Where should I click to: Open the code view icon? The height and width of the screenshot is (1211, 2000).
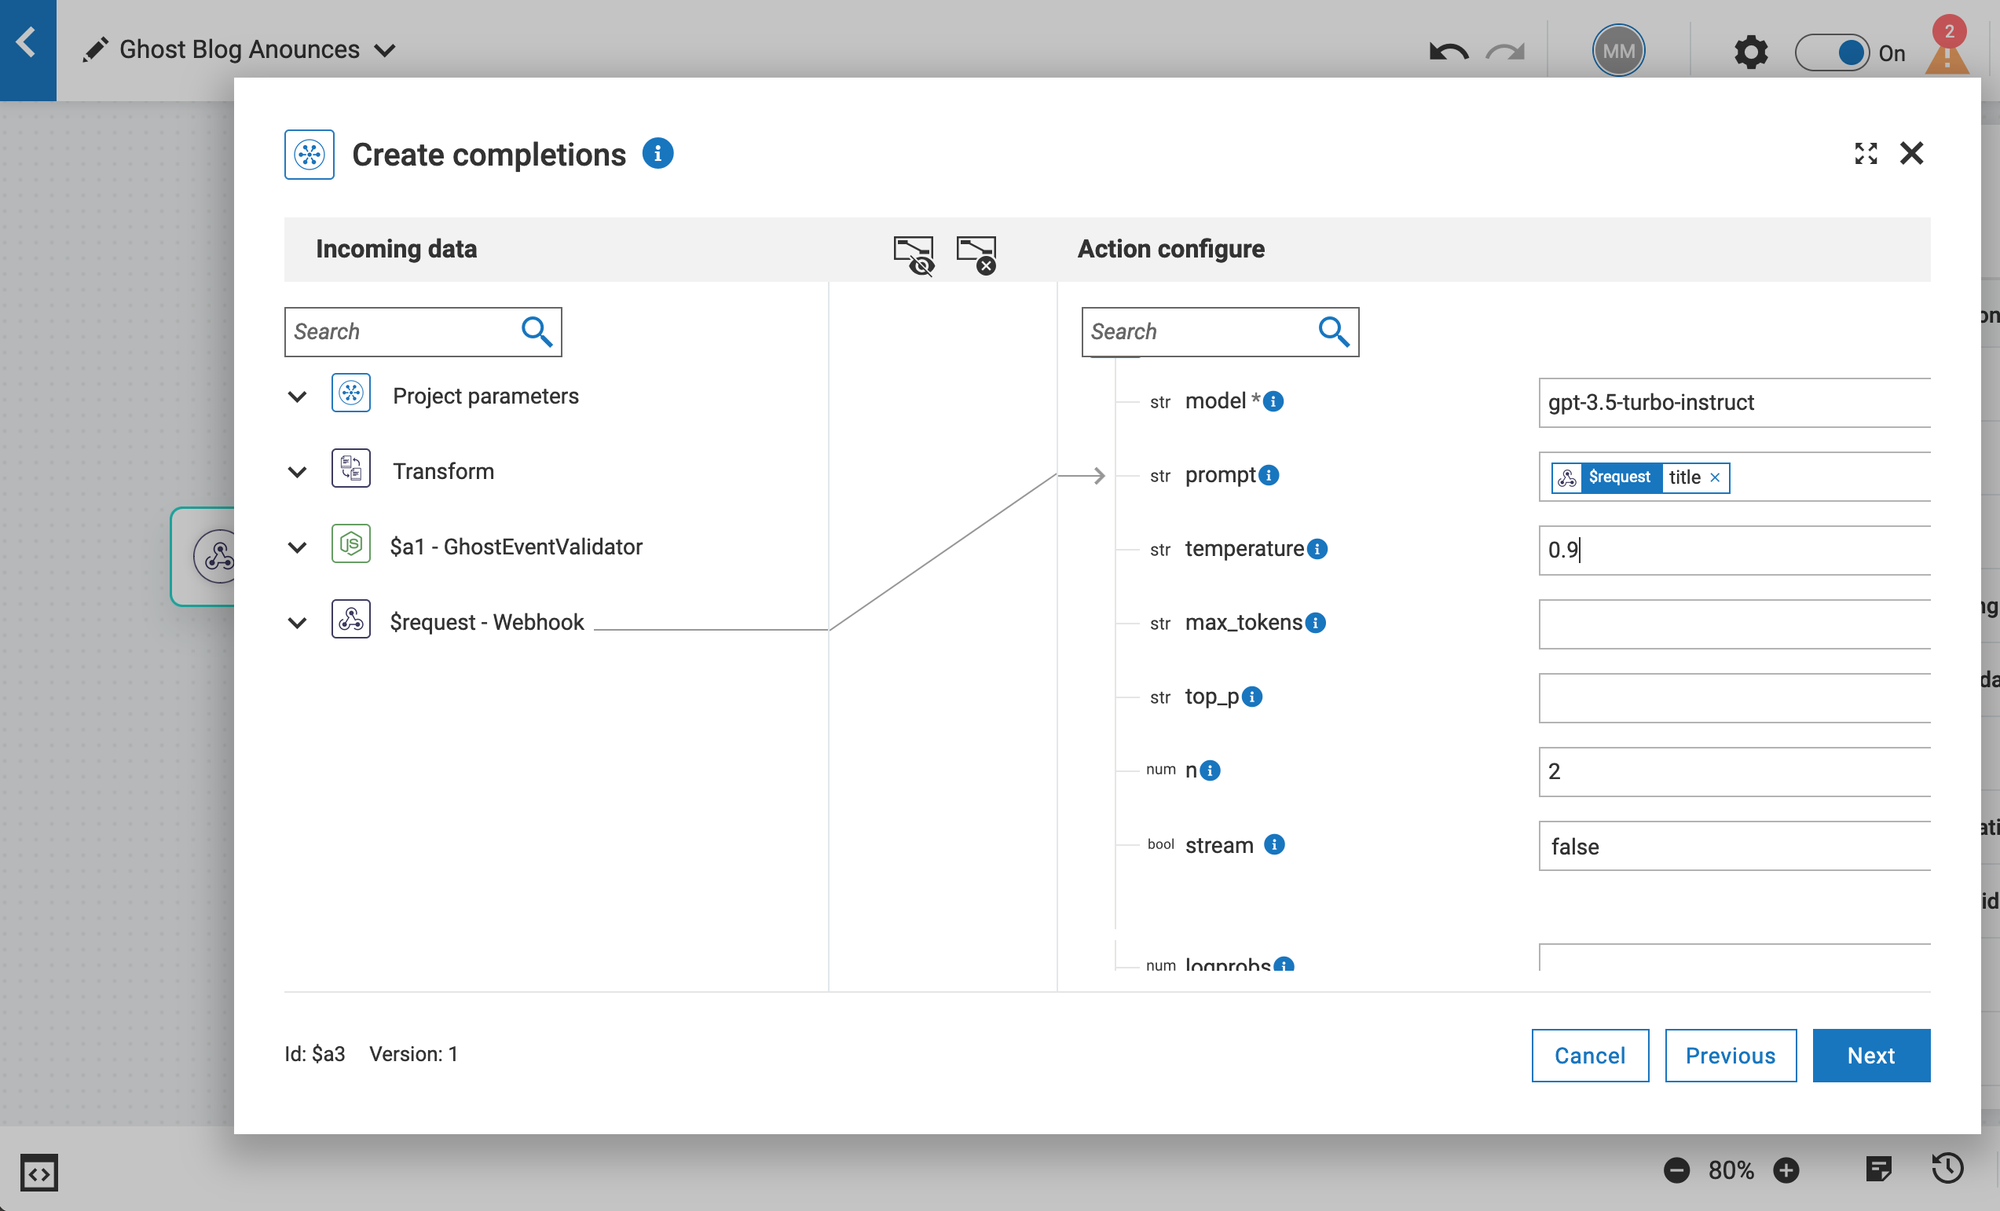click(39, 1172)
